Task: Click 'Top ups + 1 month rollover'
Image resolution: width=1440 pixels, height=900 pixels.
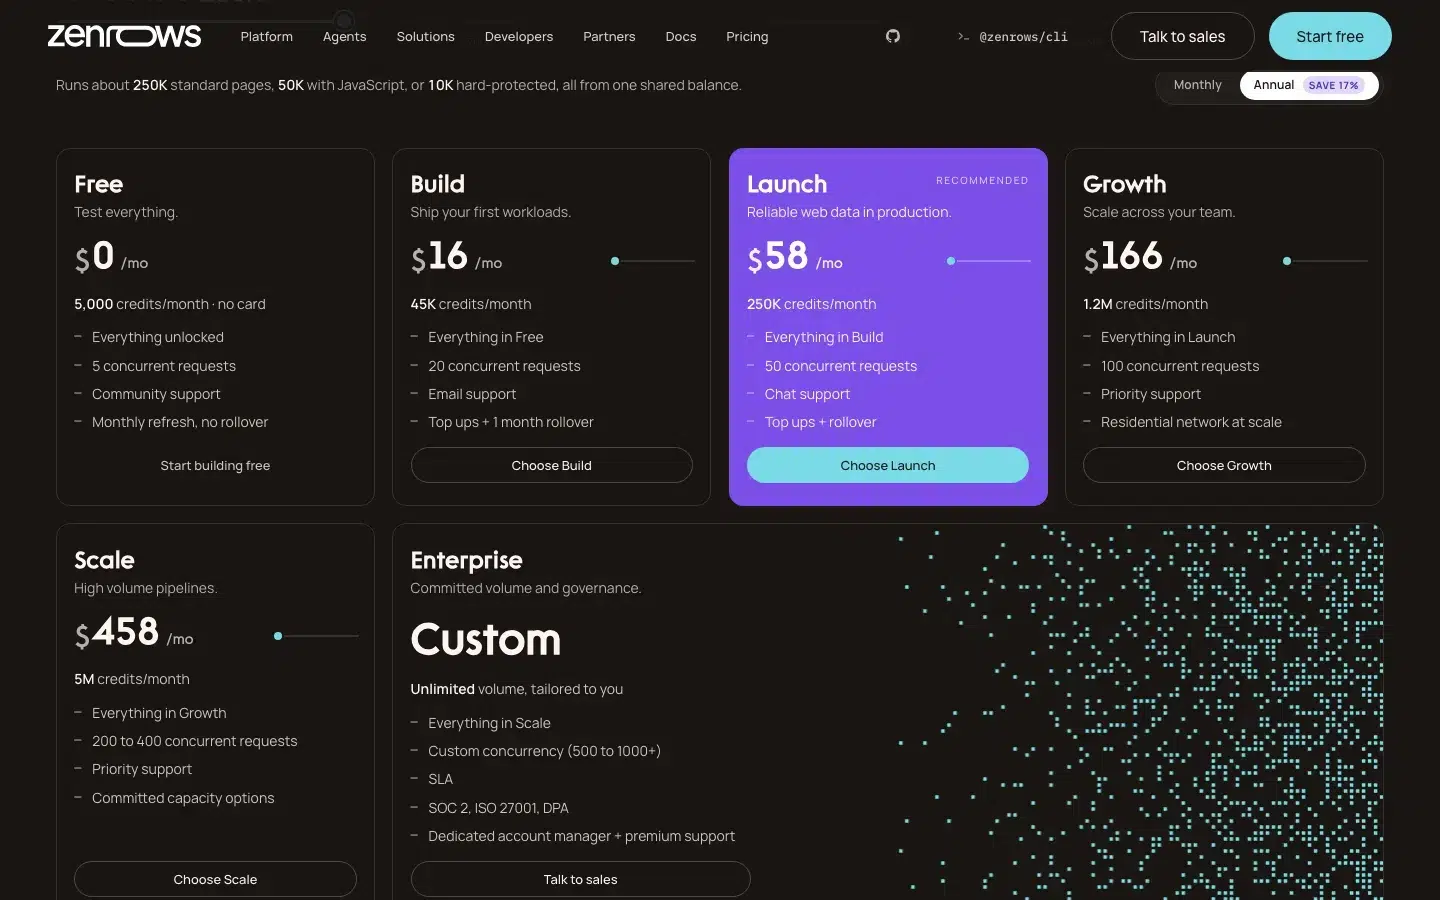Action: 511,422
